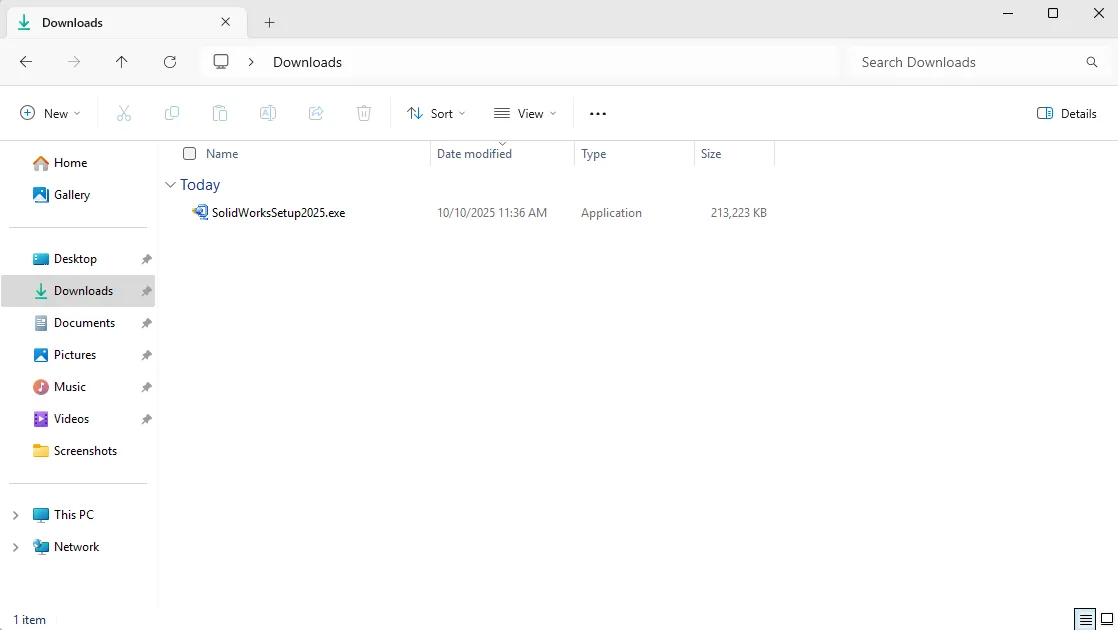The image size is (1118, 630).
Task: Open the View dropdown
Action: pyautogui.click(x=525, y=113)
